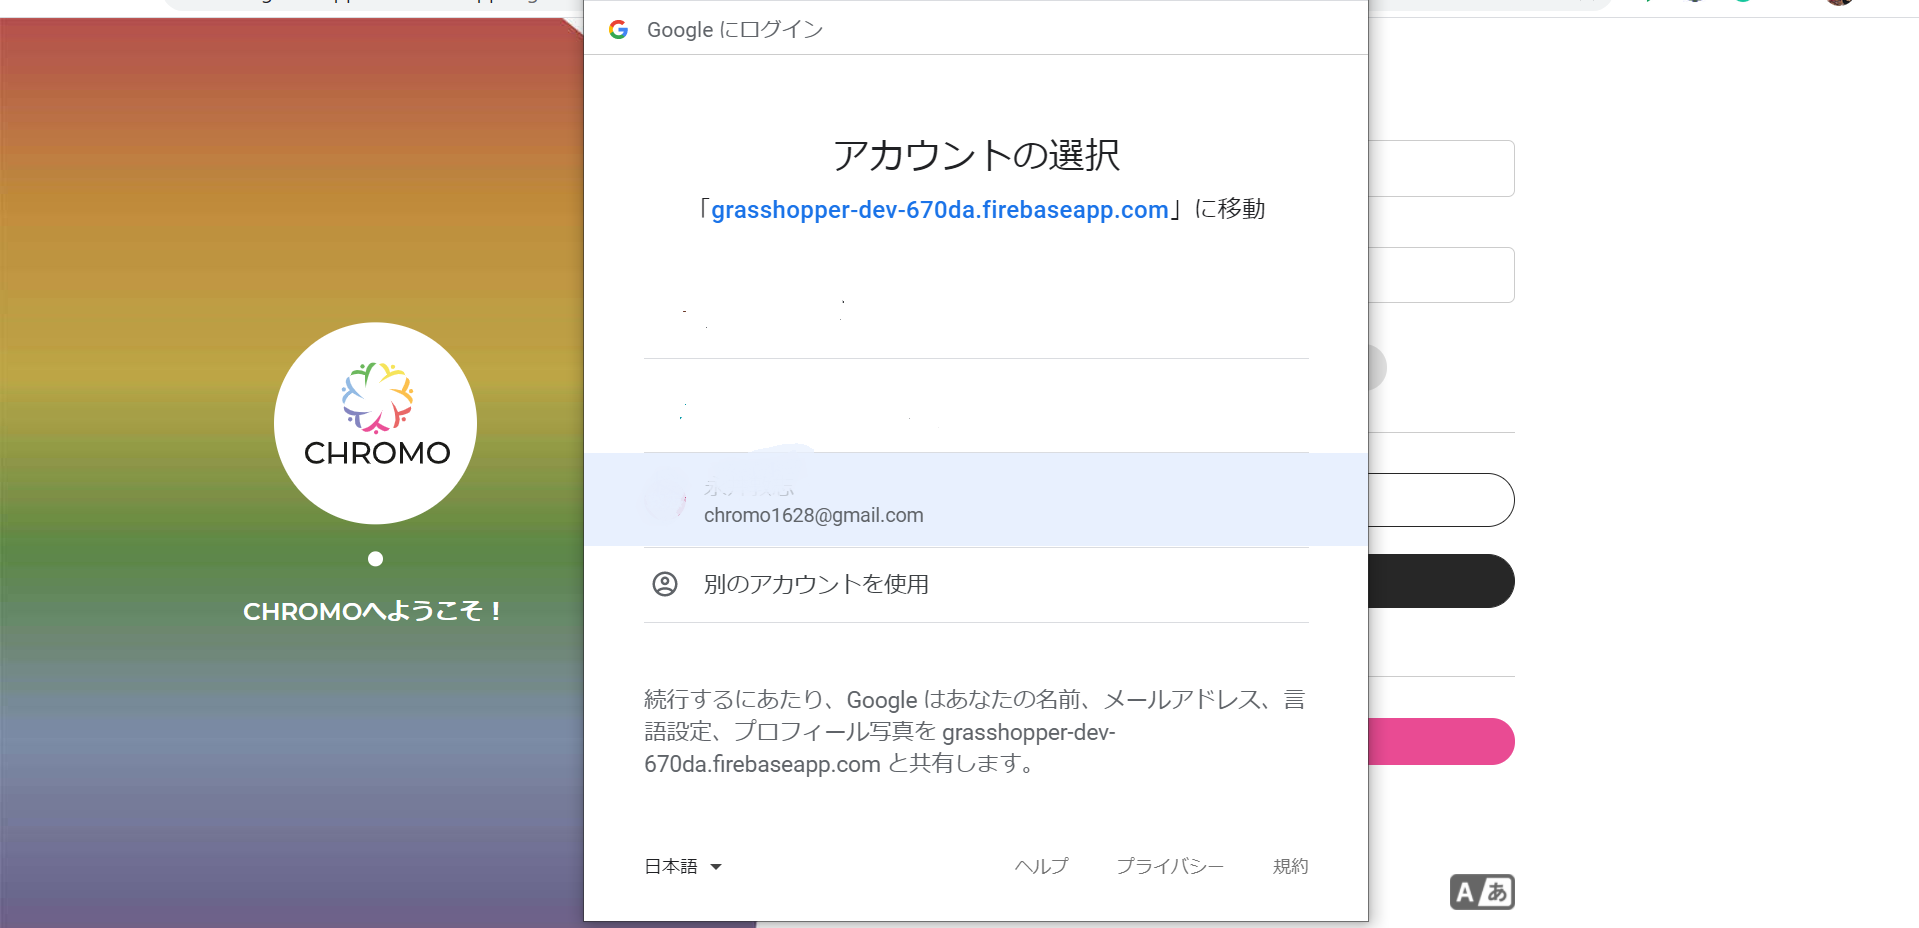Expand the language selector chevron
Image resolution: width=1919 pixels, height=928 pixels.
point(717,867)
